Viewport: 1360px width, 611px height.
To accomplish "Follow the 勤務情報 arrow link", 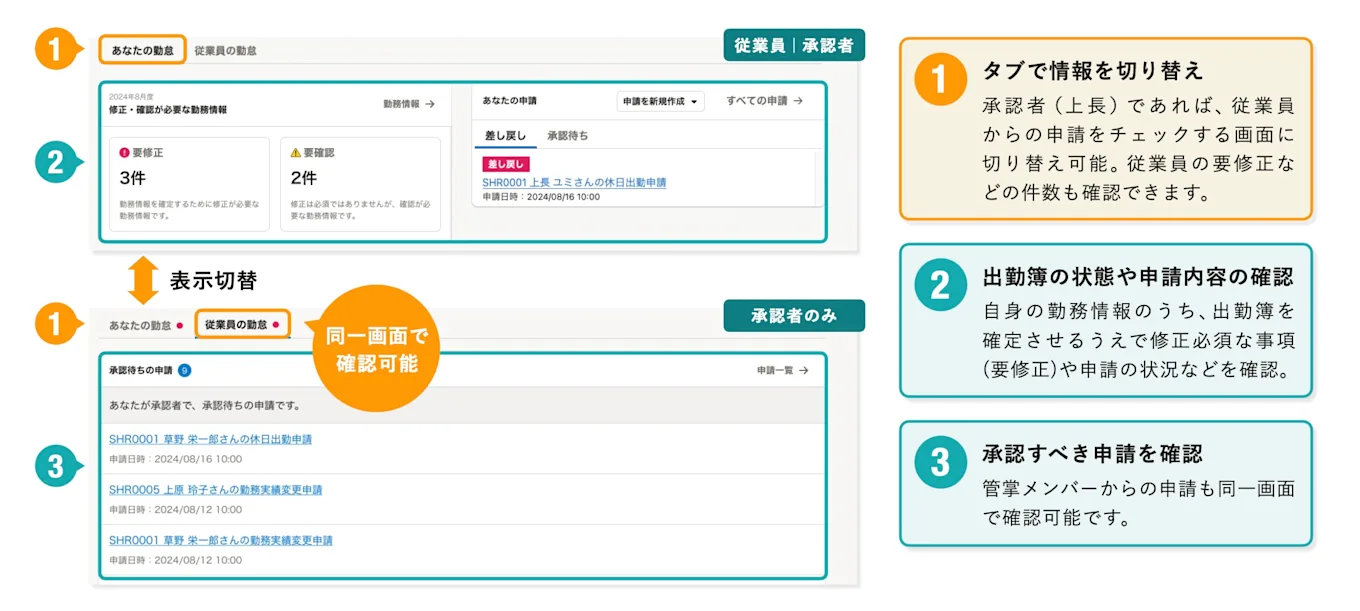I will point(409,103).
